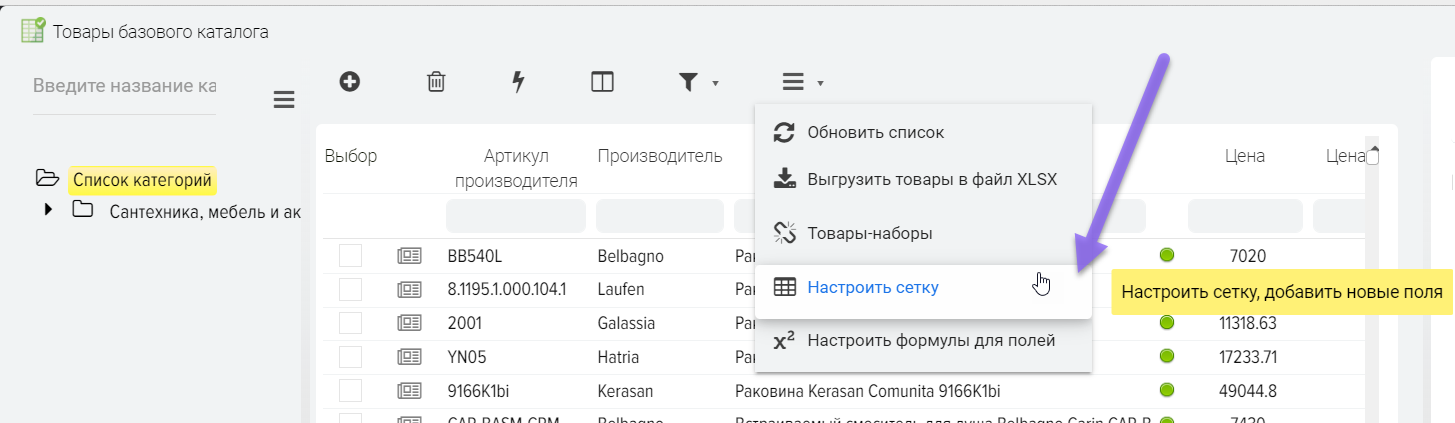Click the hamburger icon beside category search
Image resolution: width=1455 pixels, height=423 pixels.
[284, 99]
